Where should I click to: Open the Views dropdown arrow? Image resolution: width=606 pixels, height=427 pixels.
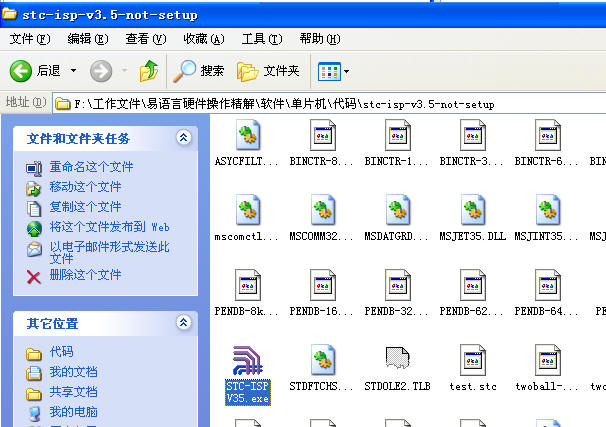pos(346,71)
